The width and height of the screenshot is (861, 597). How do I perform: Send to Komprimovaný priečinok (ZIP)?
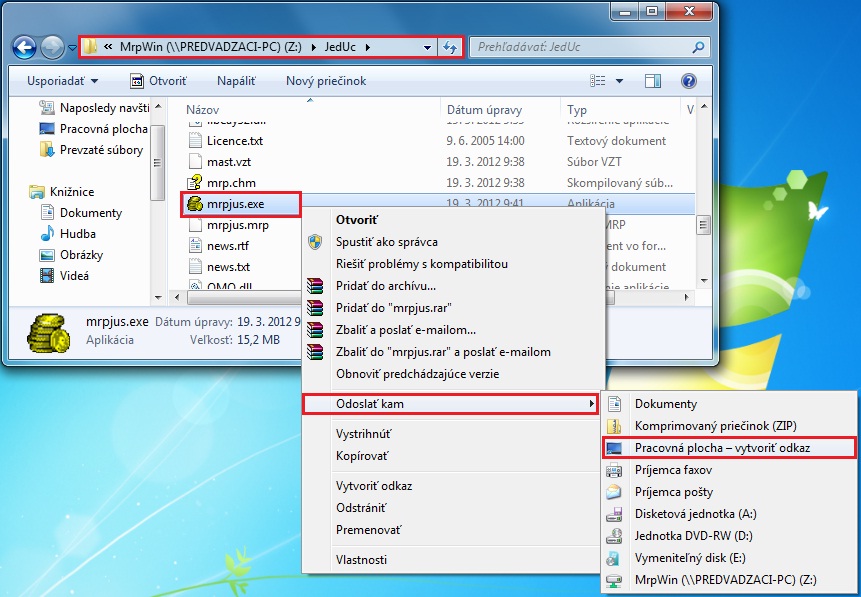coord(729,426)
